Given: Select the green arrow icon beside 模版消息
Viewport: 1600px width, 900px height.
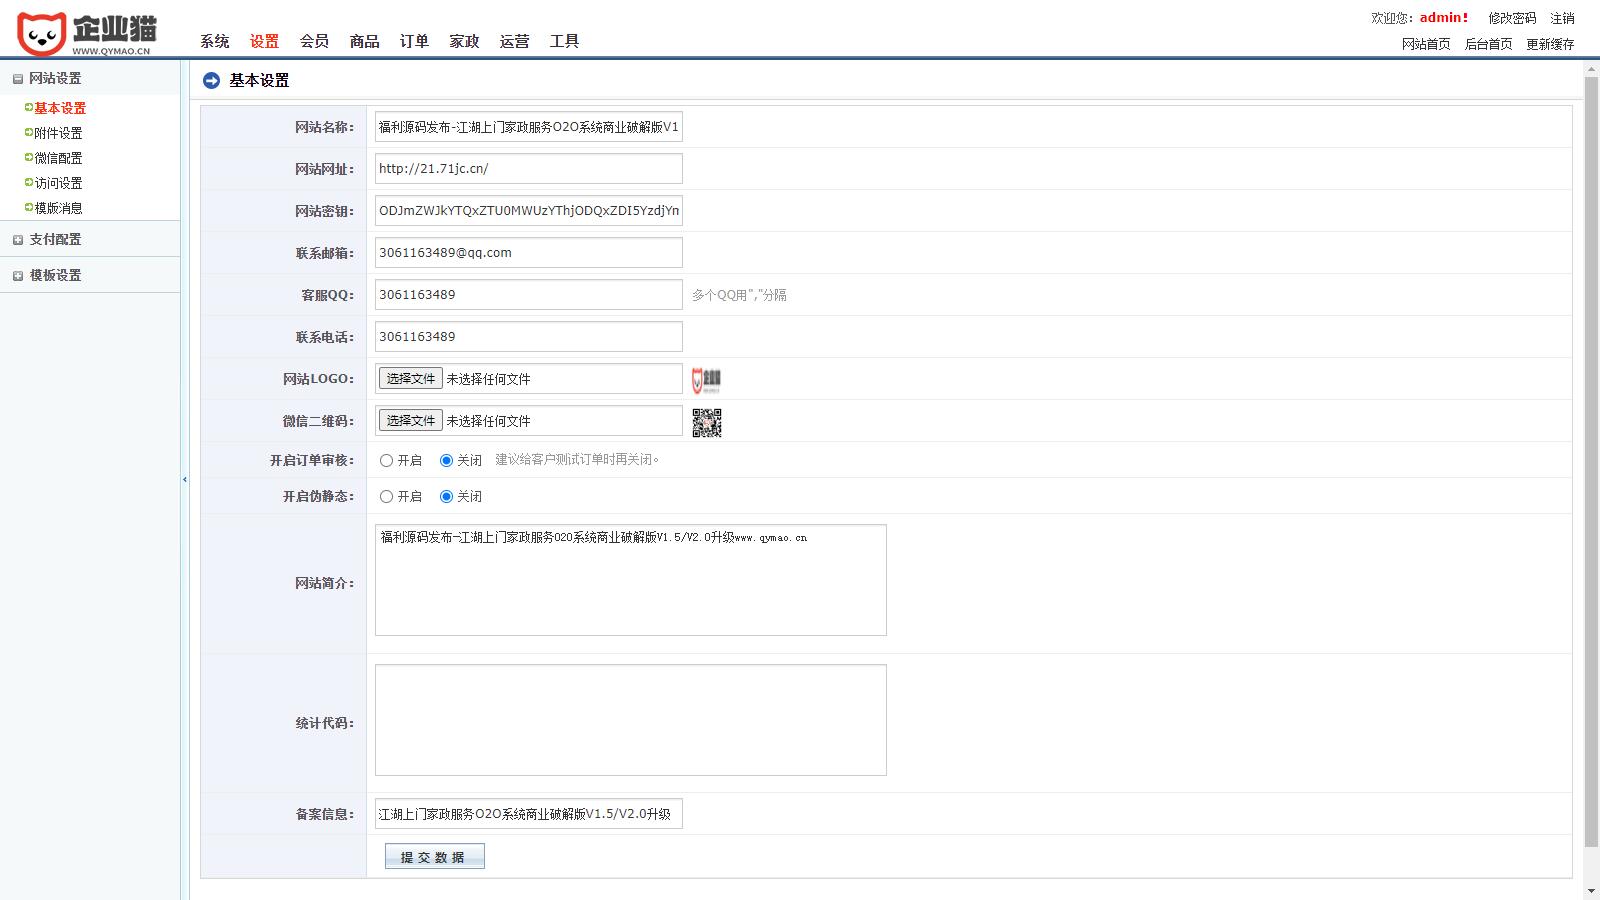Looking at the screenshot, I should pyautogui.click(x=27, y=207).
